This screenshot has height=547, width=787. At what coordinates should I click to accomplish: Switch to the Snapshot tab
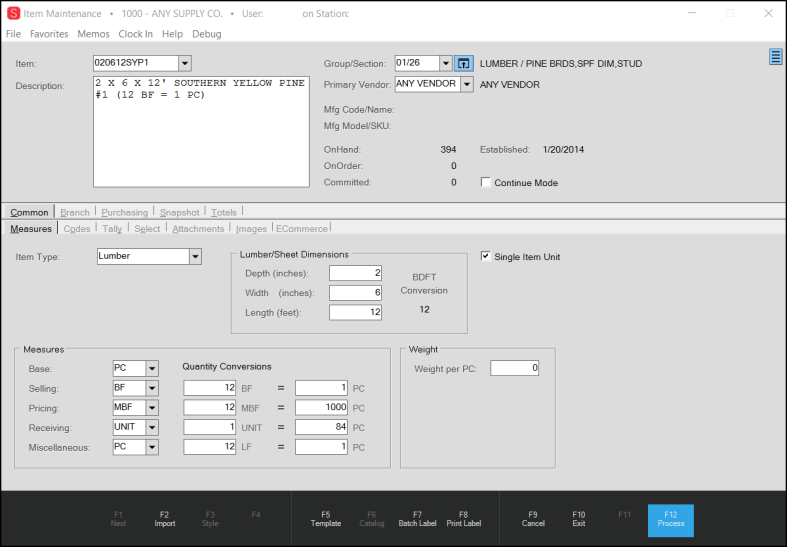pyautogui.click(x=180, y=212)
